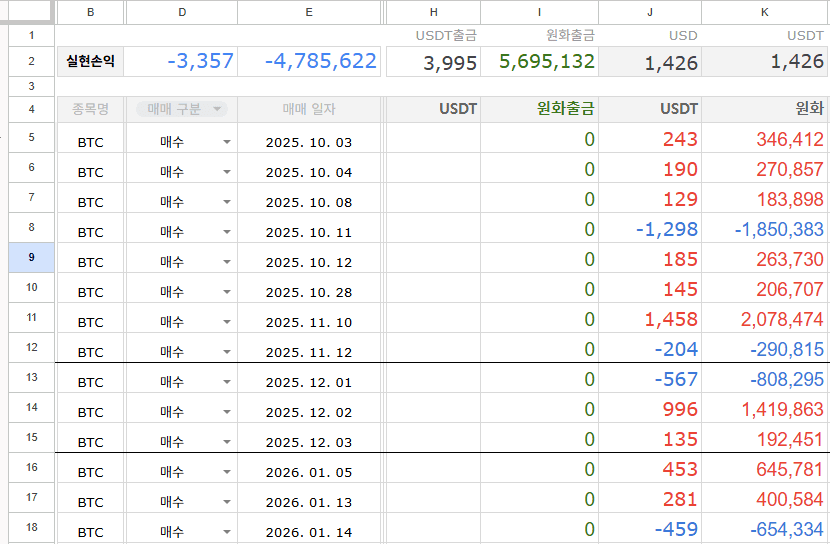This screenshot has height=544, width=830.
Task: Select the date cell 2026. 01. 13
Action: (x=309, y=498)
